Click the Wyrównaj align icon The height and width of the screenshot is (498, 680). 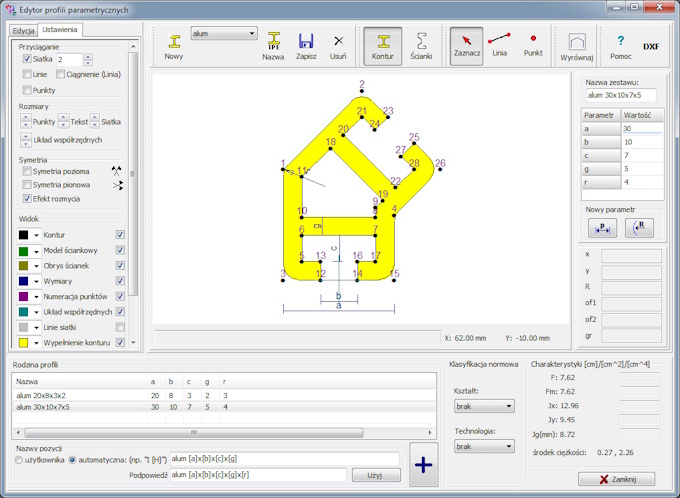pos(576,43)
